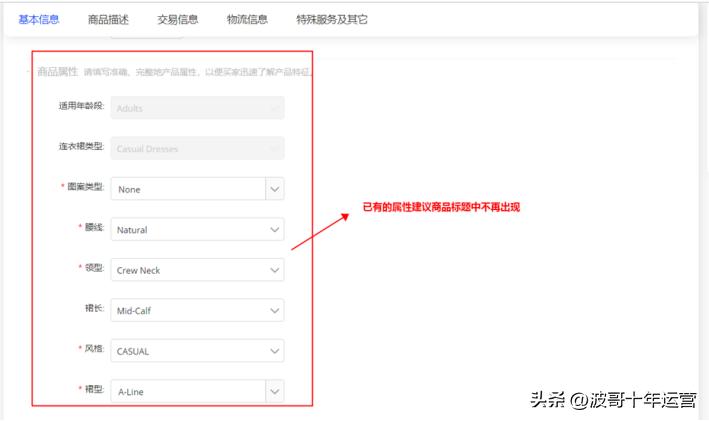Click the 图案类型 field label
This screenshot has width=709, height=421.
click(85, 186)
